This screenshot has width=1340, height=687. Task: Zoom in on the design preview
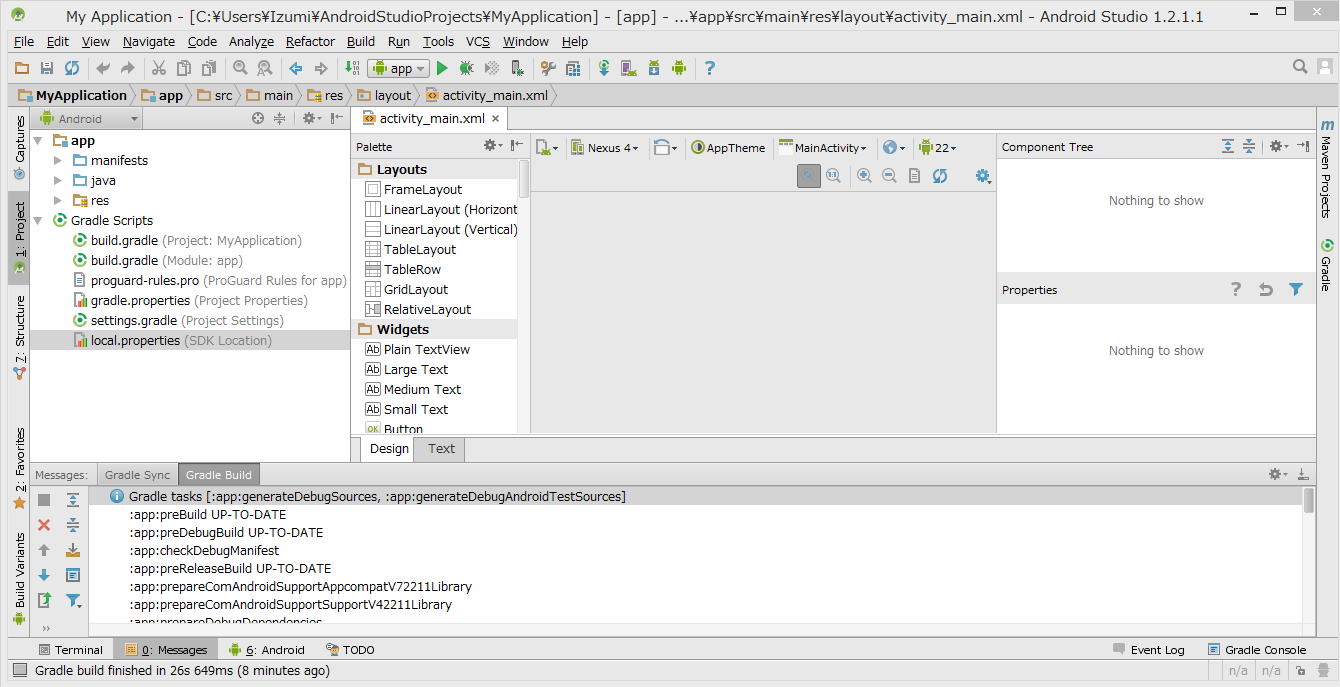point(864,176)
